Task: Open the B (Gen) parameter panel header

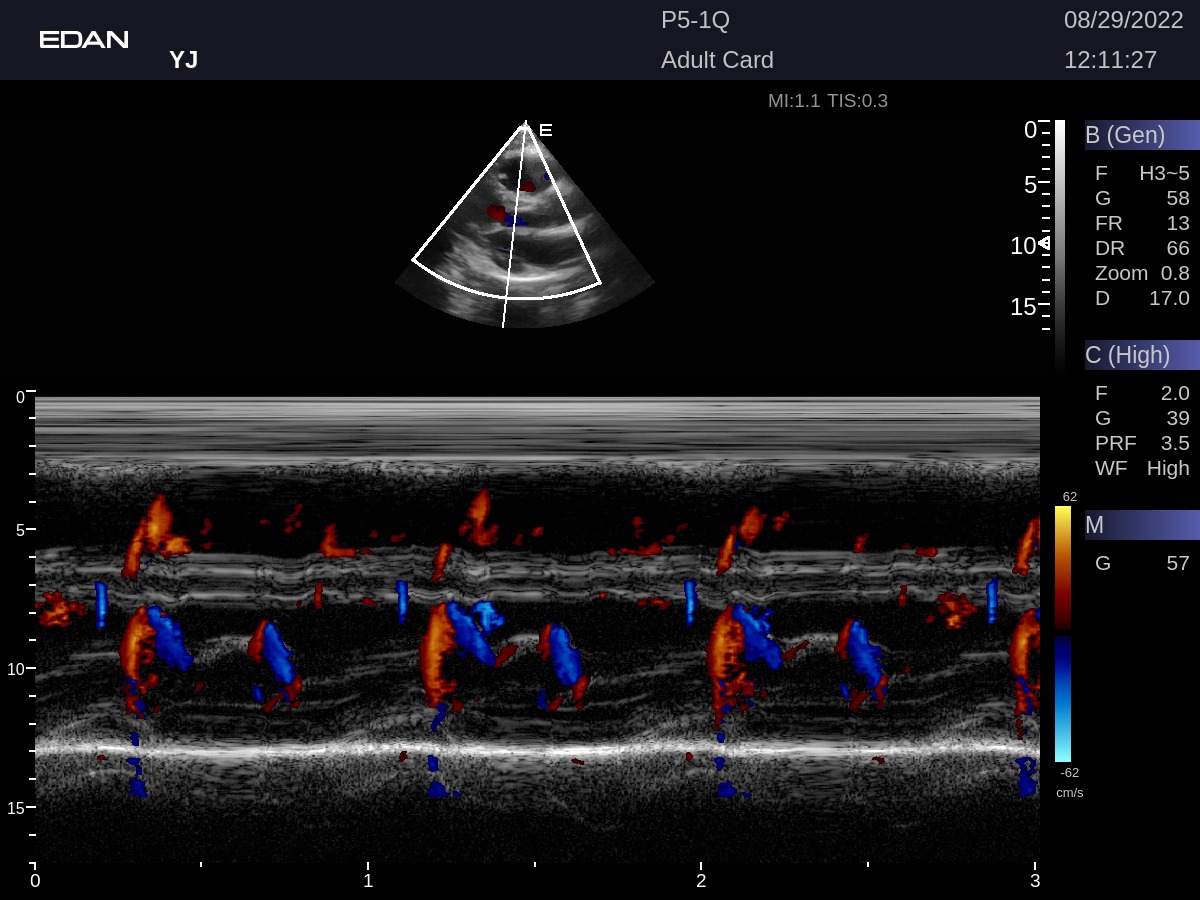Action: pyautogui.click(x=1141, y=134)
